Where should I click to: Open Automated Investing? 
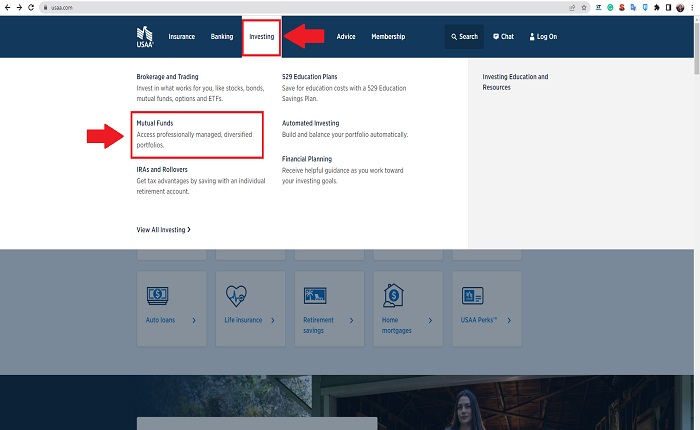(310, 123)
